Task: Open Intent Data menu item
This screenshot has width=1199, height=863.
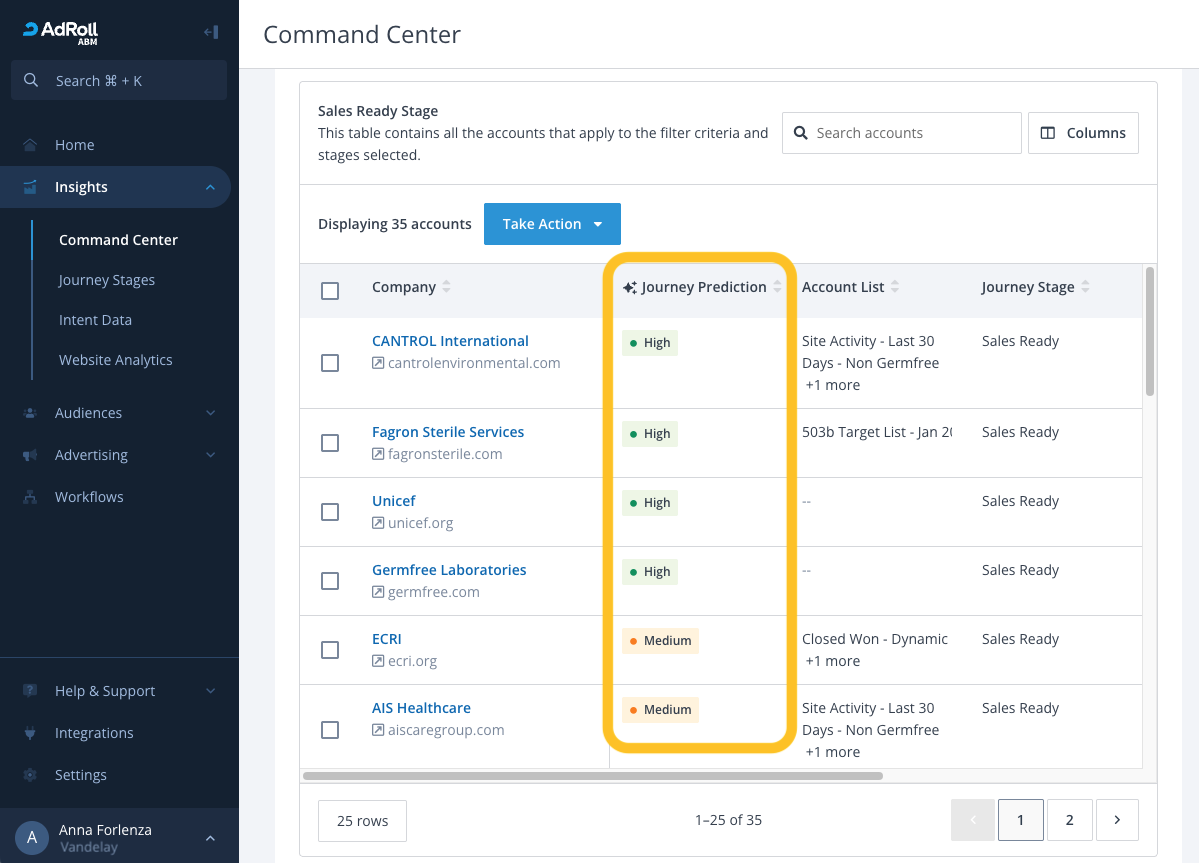Action: (96, 320)
